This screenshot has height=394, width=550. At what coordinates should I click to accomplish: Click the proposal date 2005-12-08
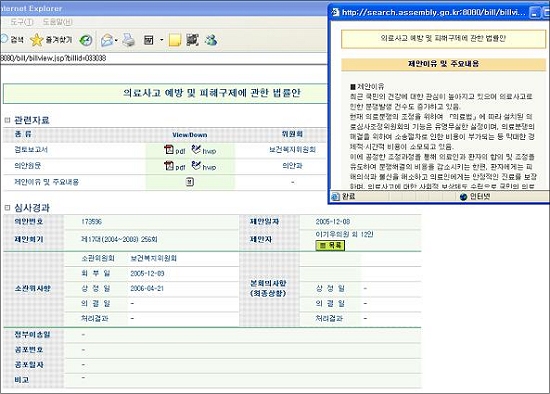coord(333,222)
